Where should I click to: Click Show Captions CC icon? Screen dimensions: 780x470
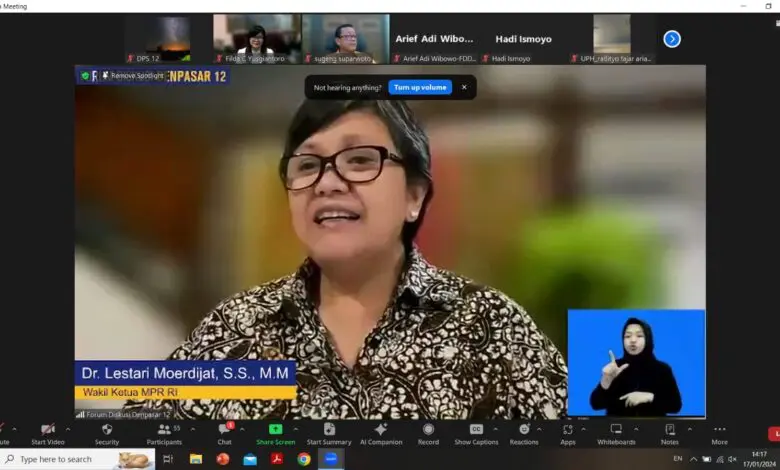point(476,429)
